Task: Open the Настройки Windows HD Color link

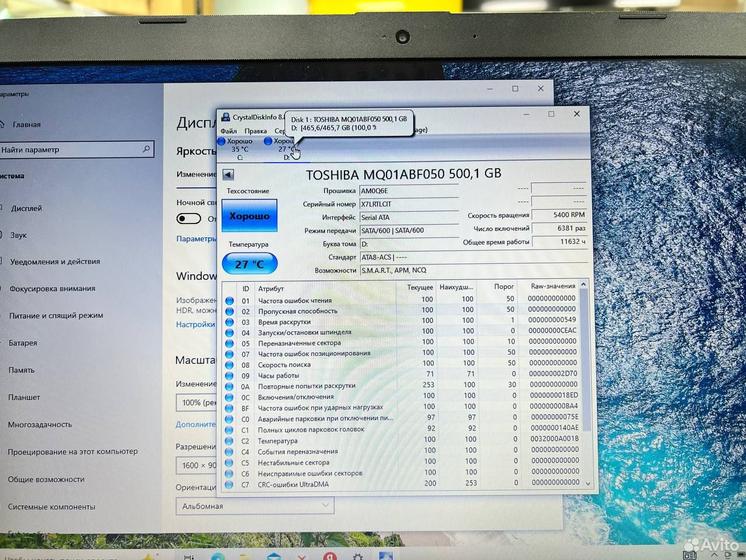Action: [196, 324]
